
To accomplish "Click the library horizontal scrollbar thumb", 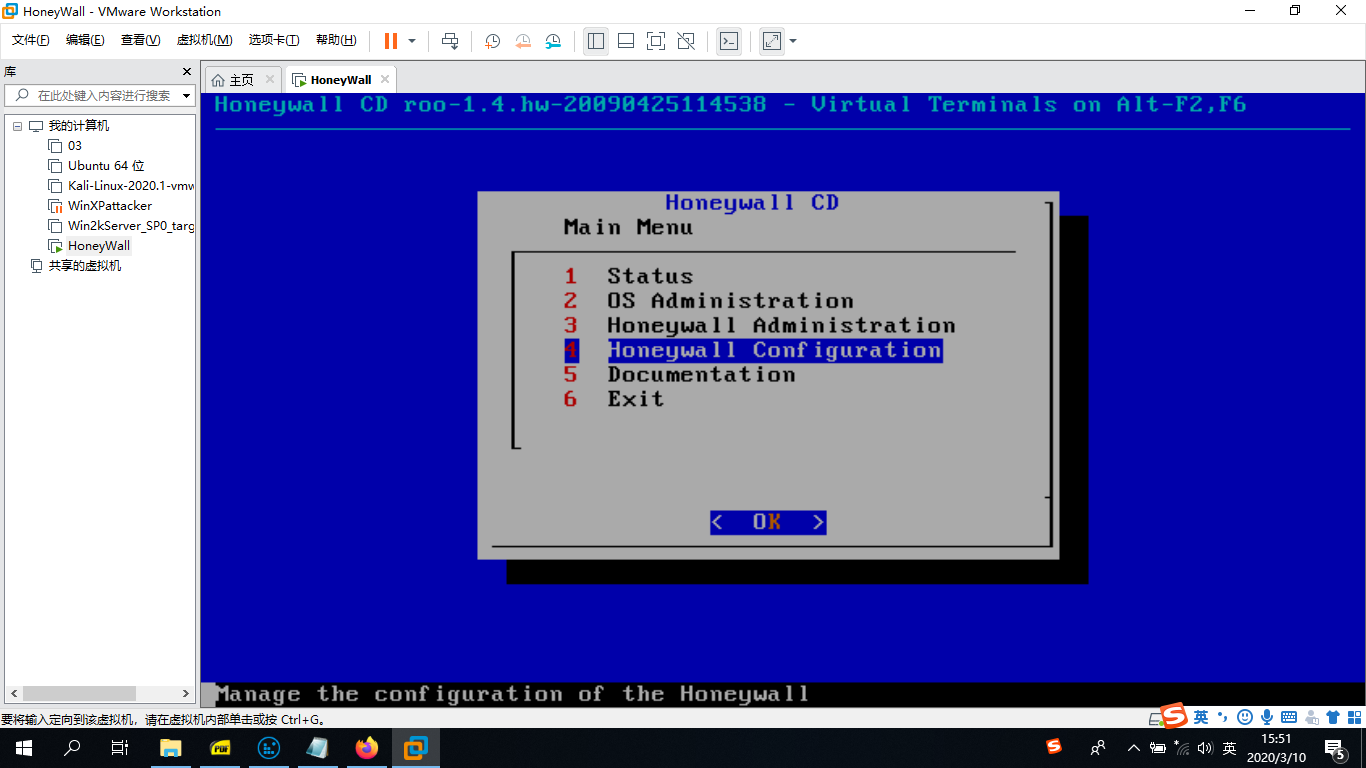I will point(79,693).
